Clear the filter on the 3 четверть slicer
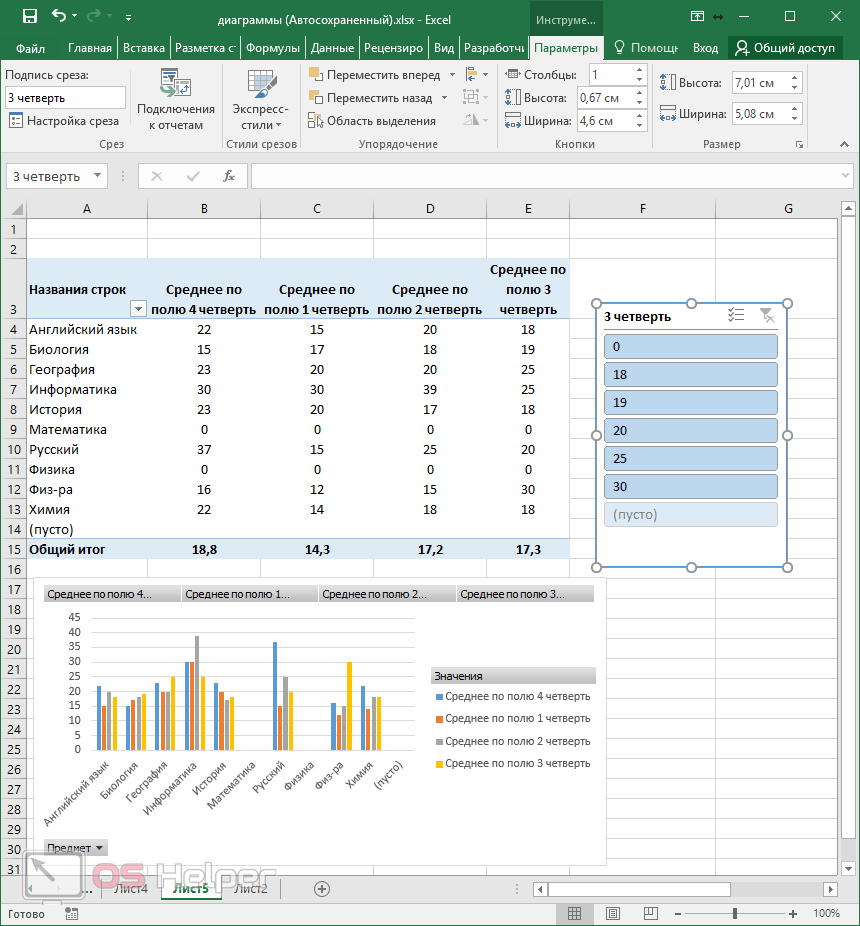 pos(766,316)
